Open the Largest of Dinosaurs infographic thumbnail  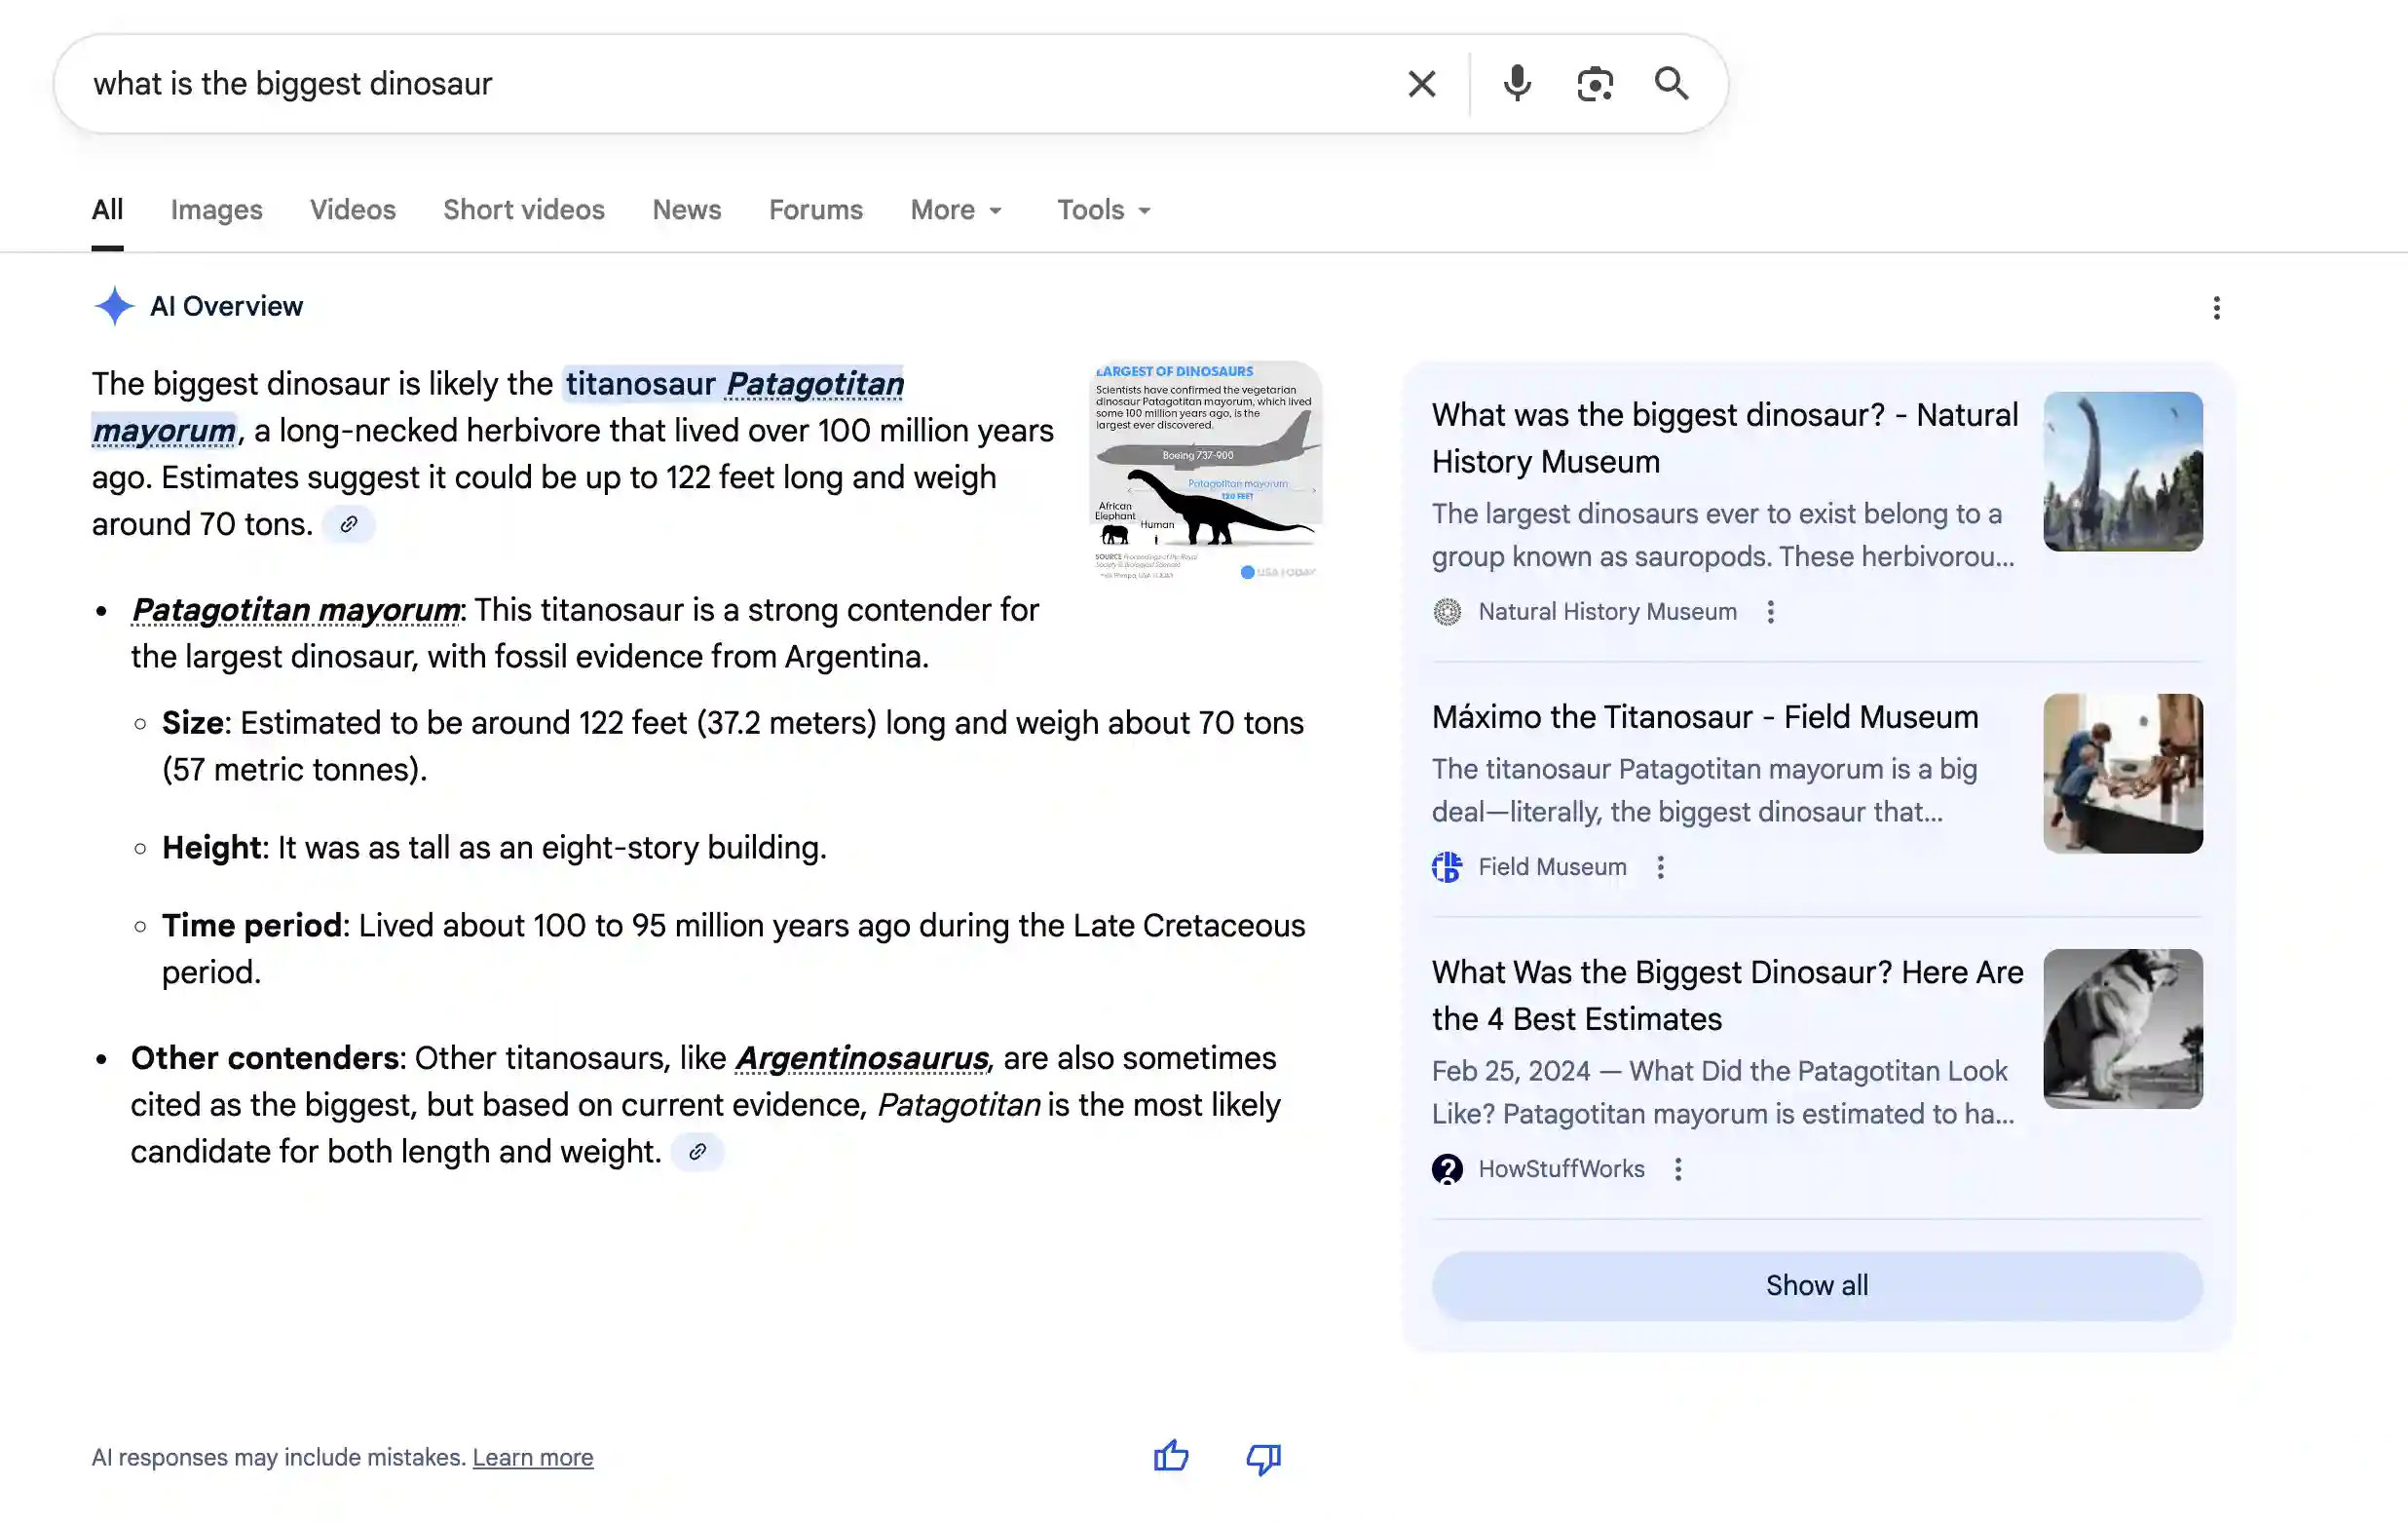1206,471
